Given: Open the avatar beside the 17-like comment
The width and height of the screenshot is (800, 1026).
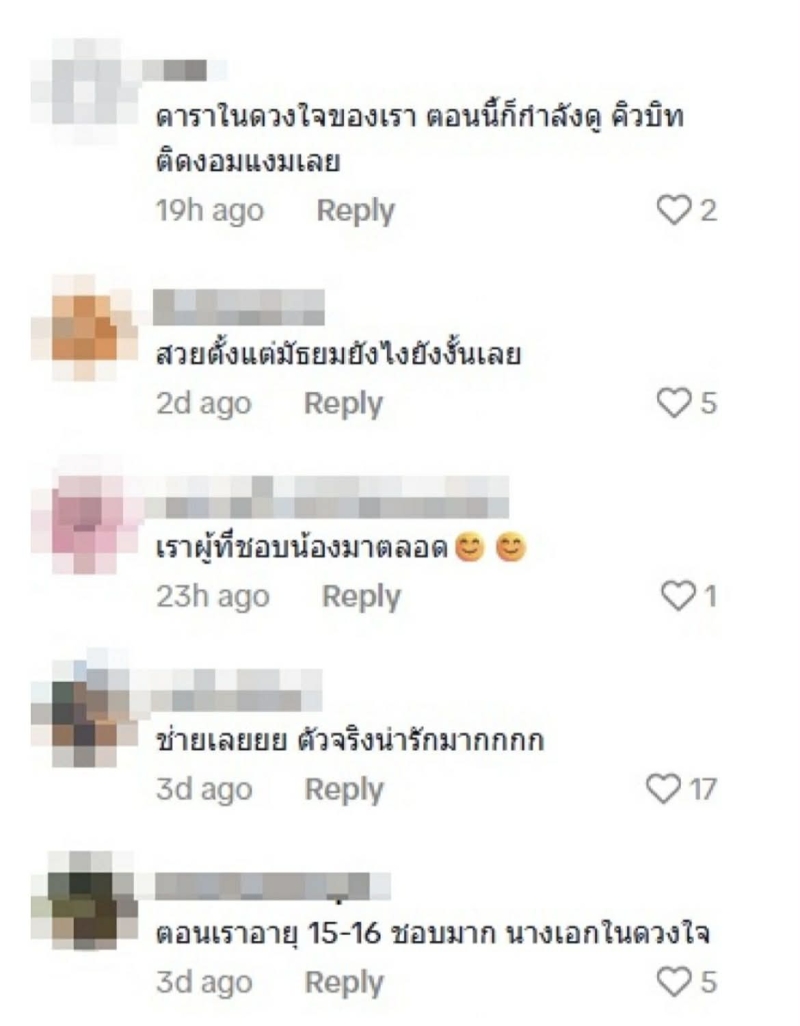Looking at the screenshot, I should click(85, 715).
